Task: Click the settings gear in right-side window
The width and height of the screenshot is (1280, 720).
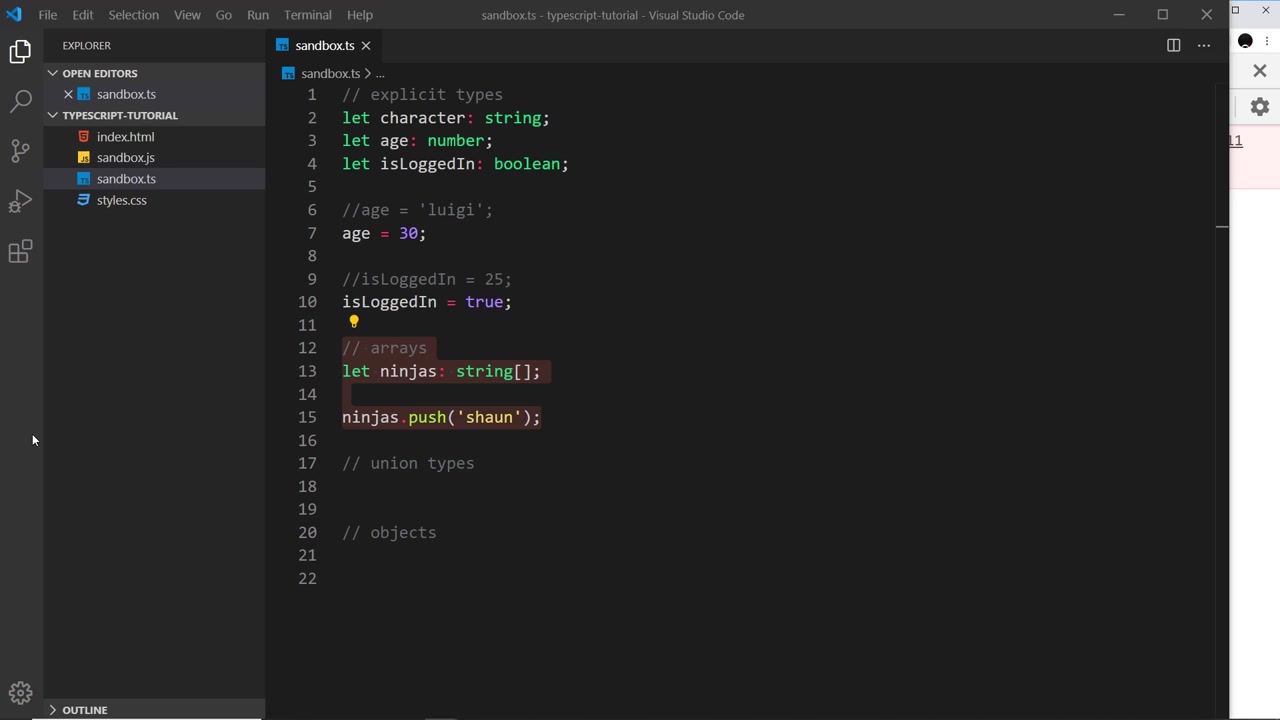Action: coord(1260,107)
